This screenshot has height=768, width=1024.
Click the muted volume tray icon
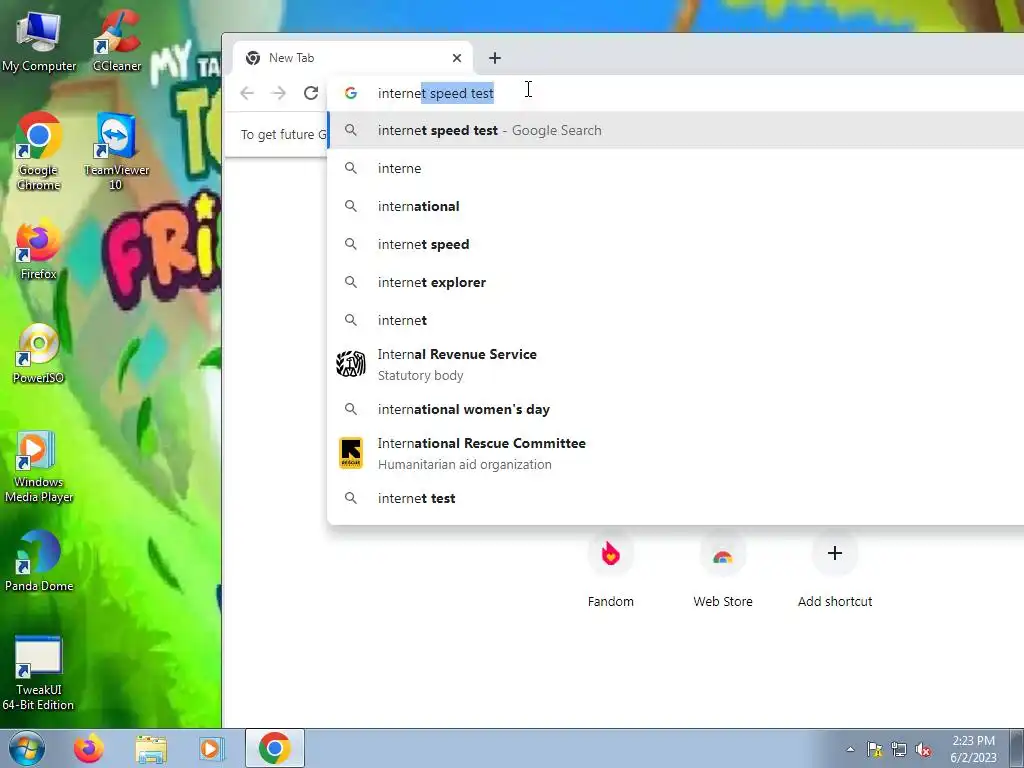923,749
